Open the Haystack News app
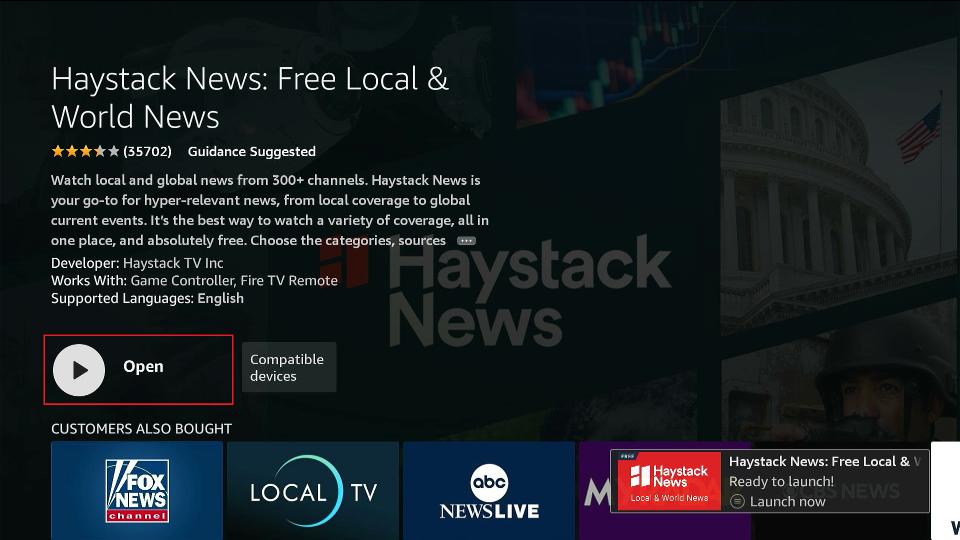The height and width of the screenshot is (540, 960). (x=138, y=369)
